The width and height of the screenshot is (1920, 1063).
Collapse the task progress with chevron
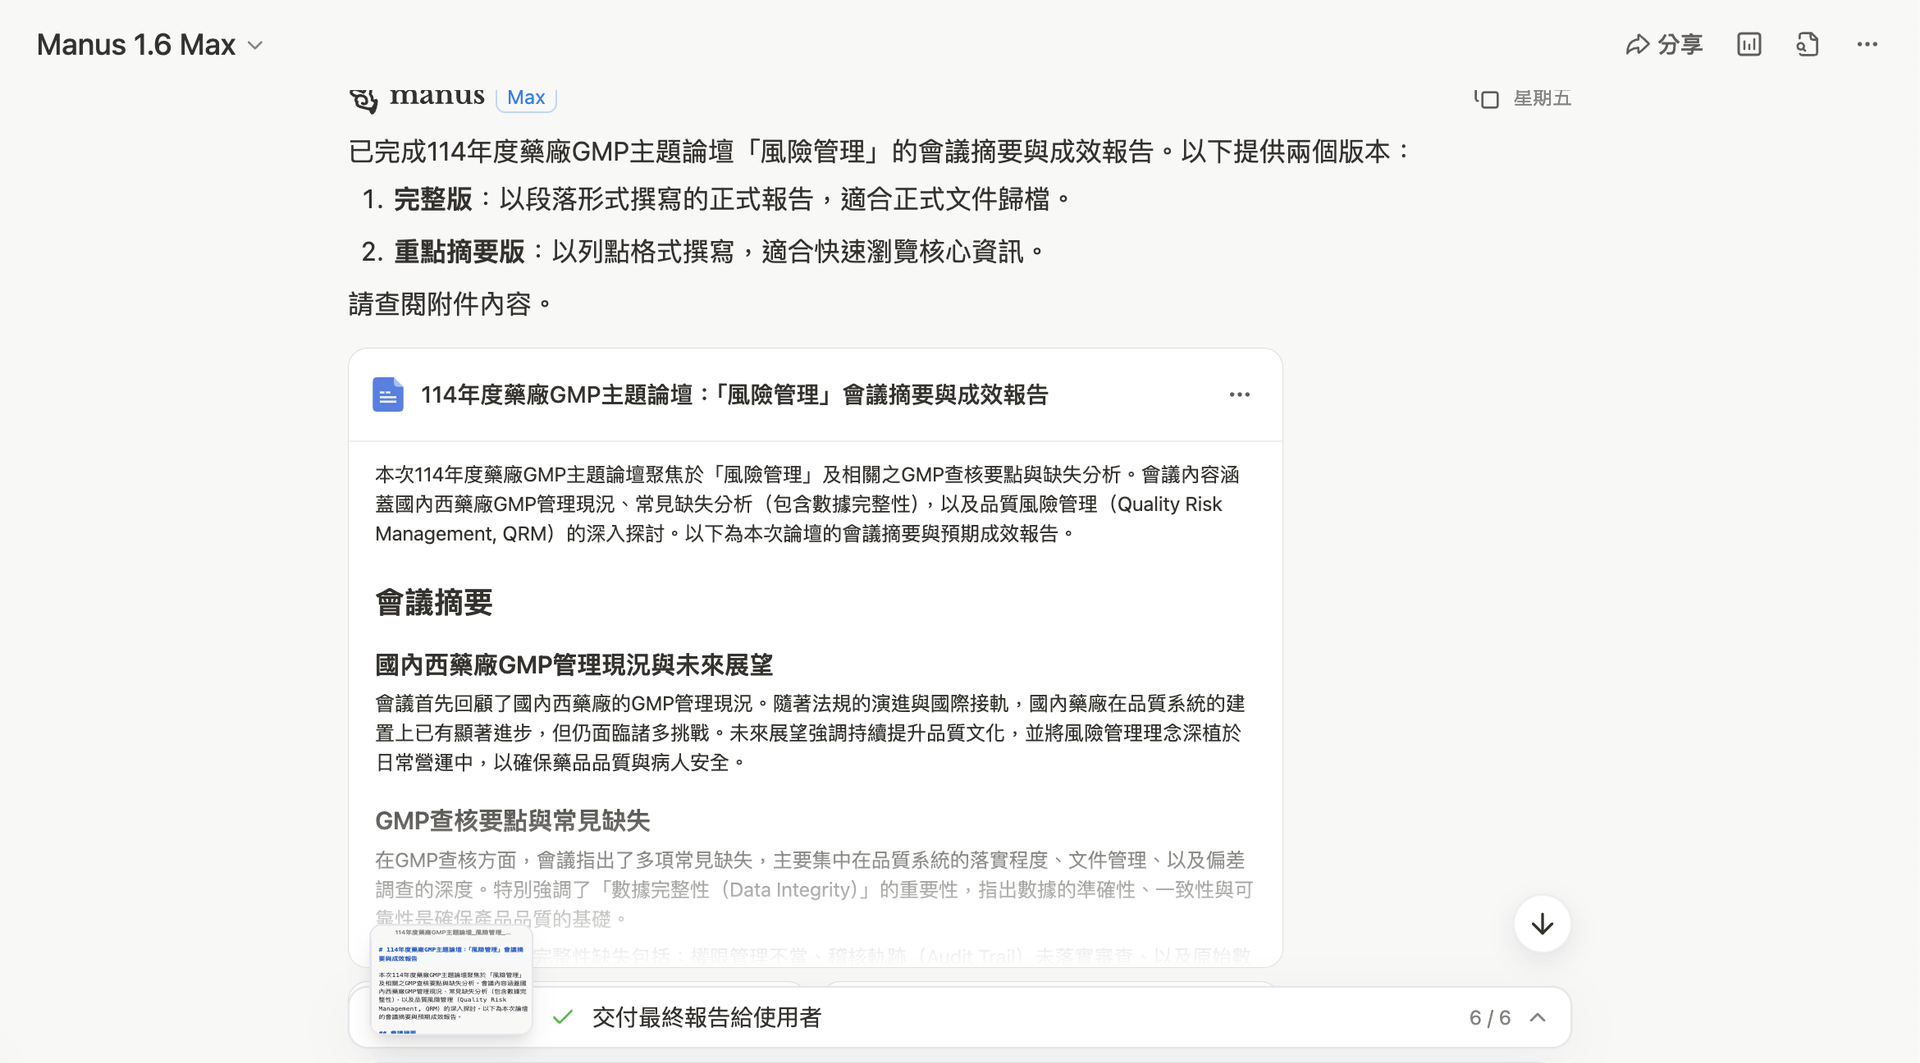[x=1538, y=1018]
